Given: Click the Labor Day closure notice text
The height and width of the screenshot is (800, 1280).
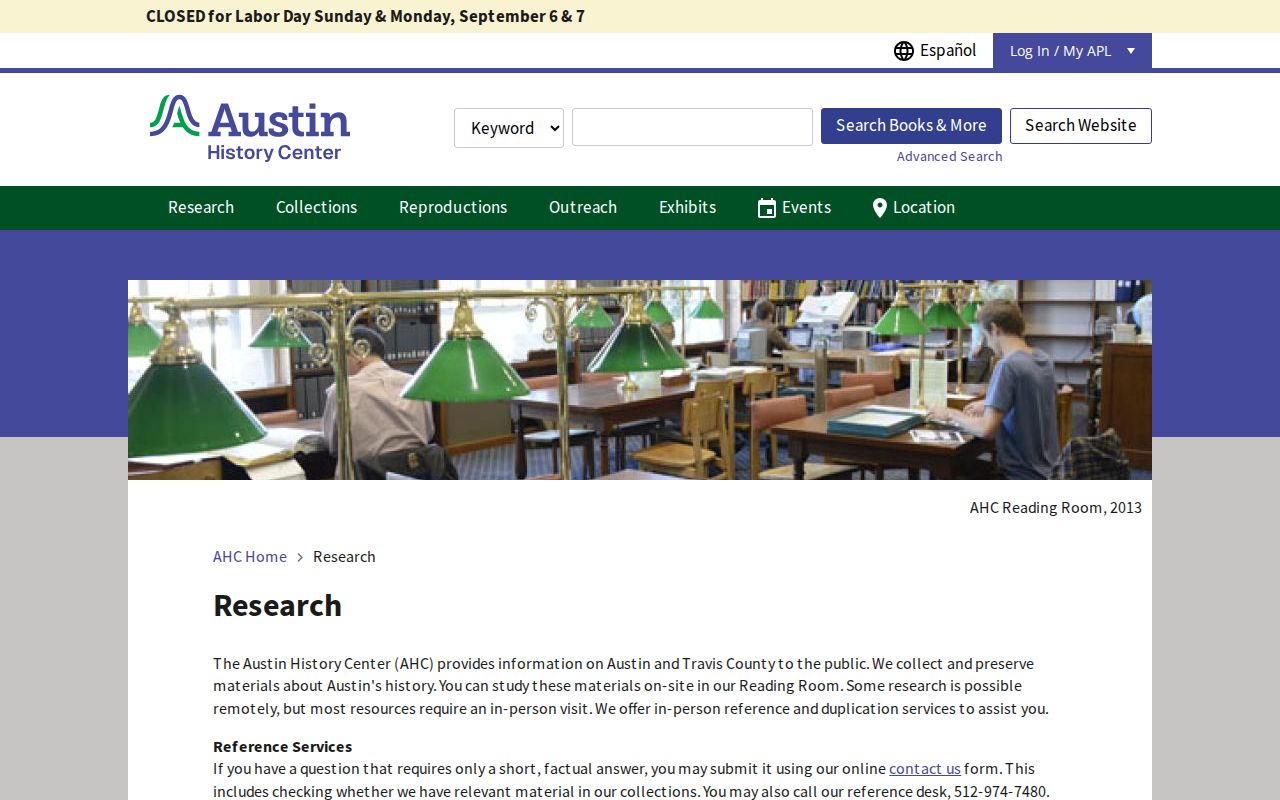Looking at the screenshot, I should pos(365,16).
